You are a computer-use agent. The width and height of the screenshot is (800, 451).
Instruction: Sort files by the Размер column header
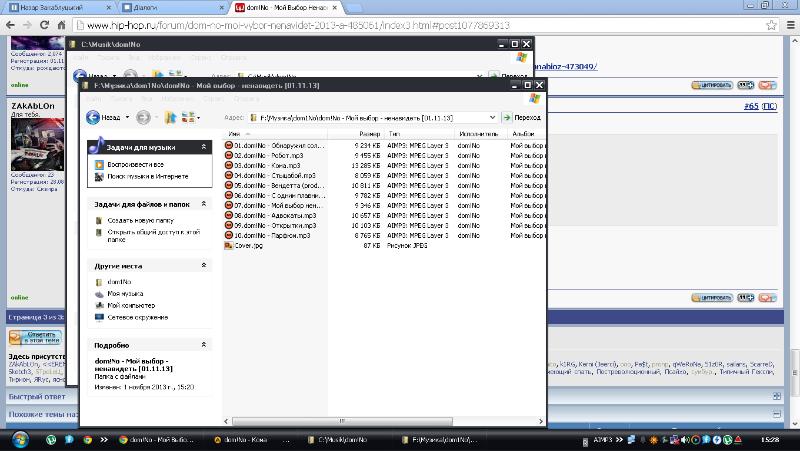coord(356,134)
